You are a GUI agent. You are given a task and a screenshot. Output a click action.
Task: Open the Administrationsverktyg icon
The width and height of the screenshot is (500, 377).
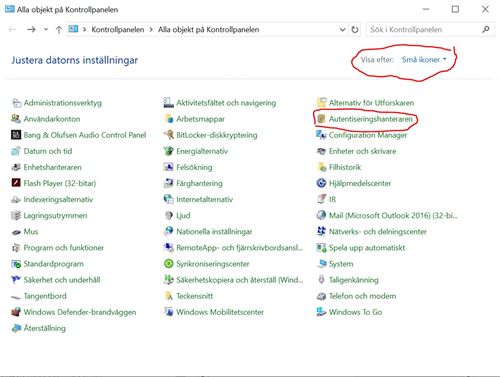tap(16, 103)
